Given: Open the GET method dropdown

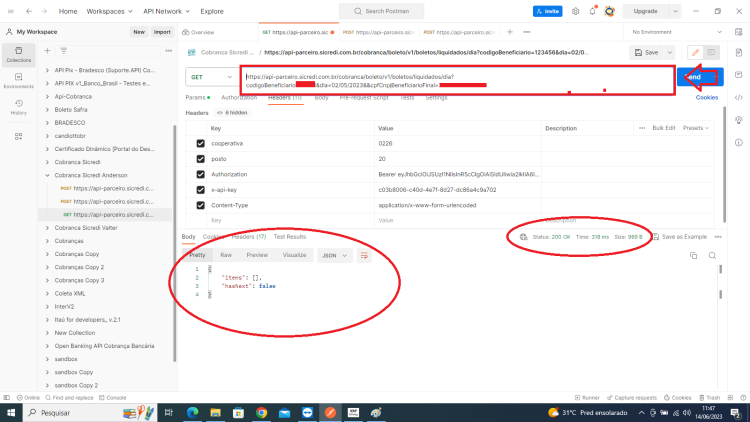Looking at the screenshot, I should tap(211, 77).
